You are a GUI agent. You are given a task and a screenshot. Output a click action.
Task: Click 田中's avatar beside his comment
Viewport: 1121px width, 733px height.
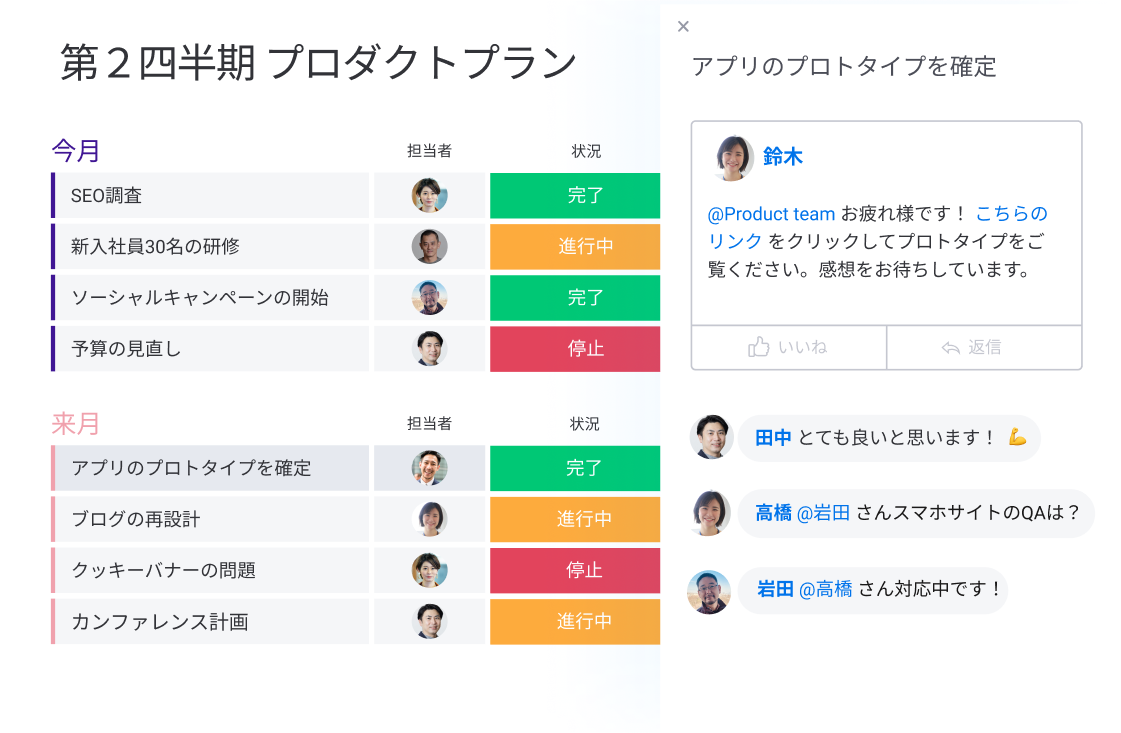pos(711,437)
